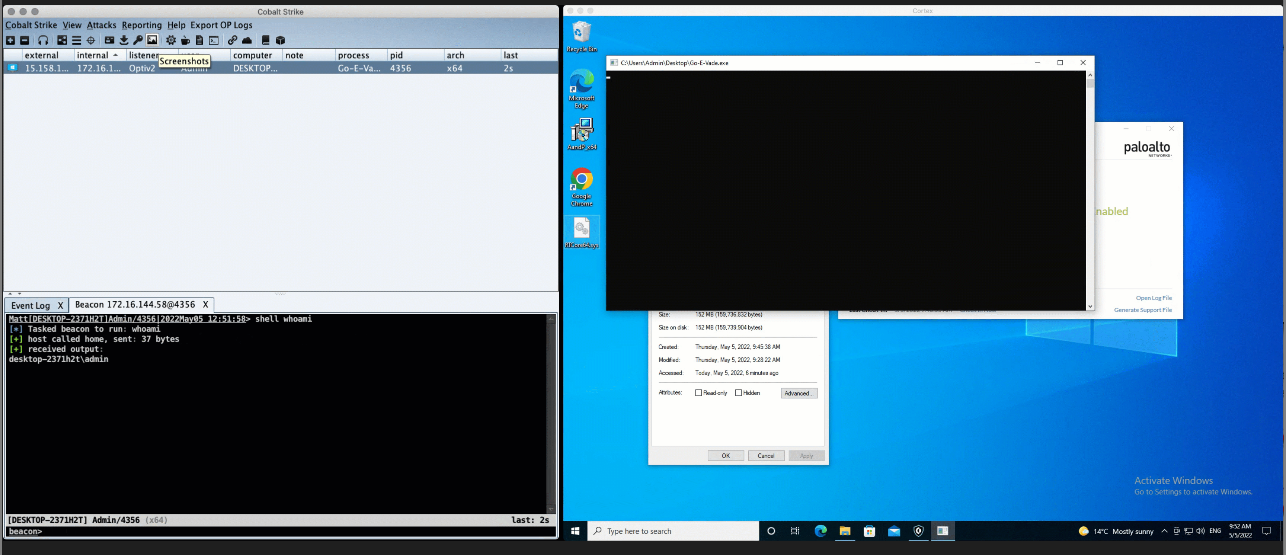Screen dimensions: 1286x555
Task: Close the Beacon tab with X
Action: pyautogui.click(x=205, y=305)
